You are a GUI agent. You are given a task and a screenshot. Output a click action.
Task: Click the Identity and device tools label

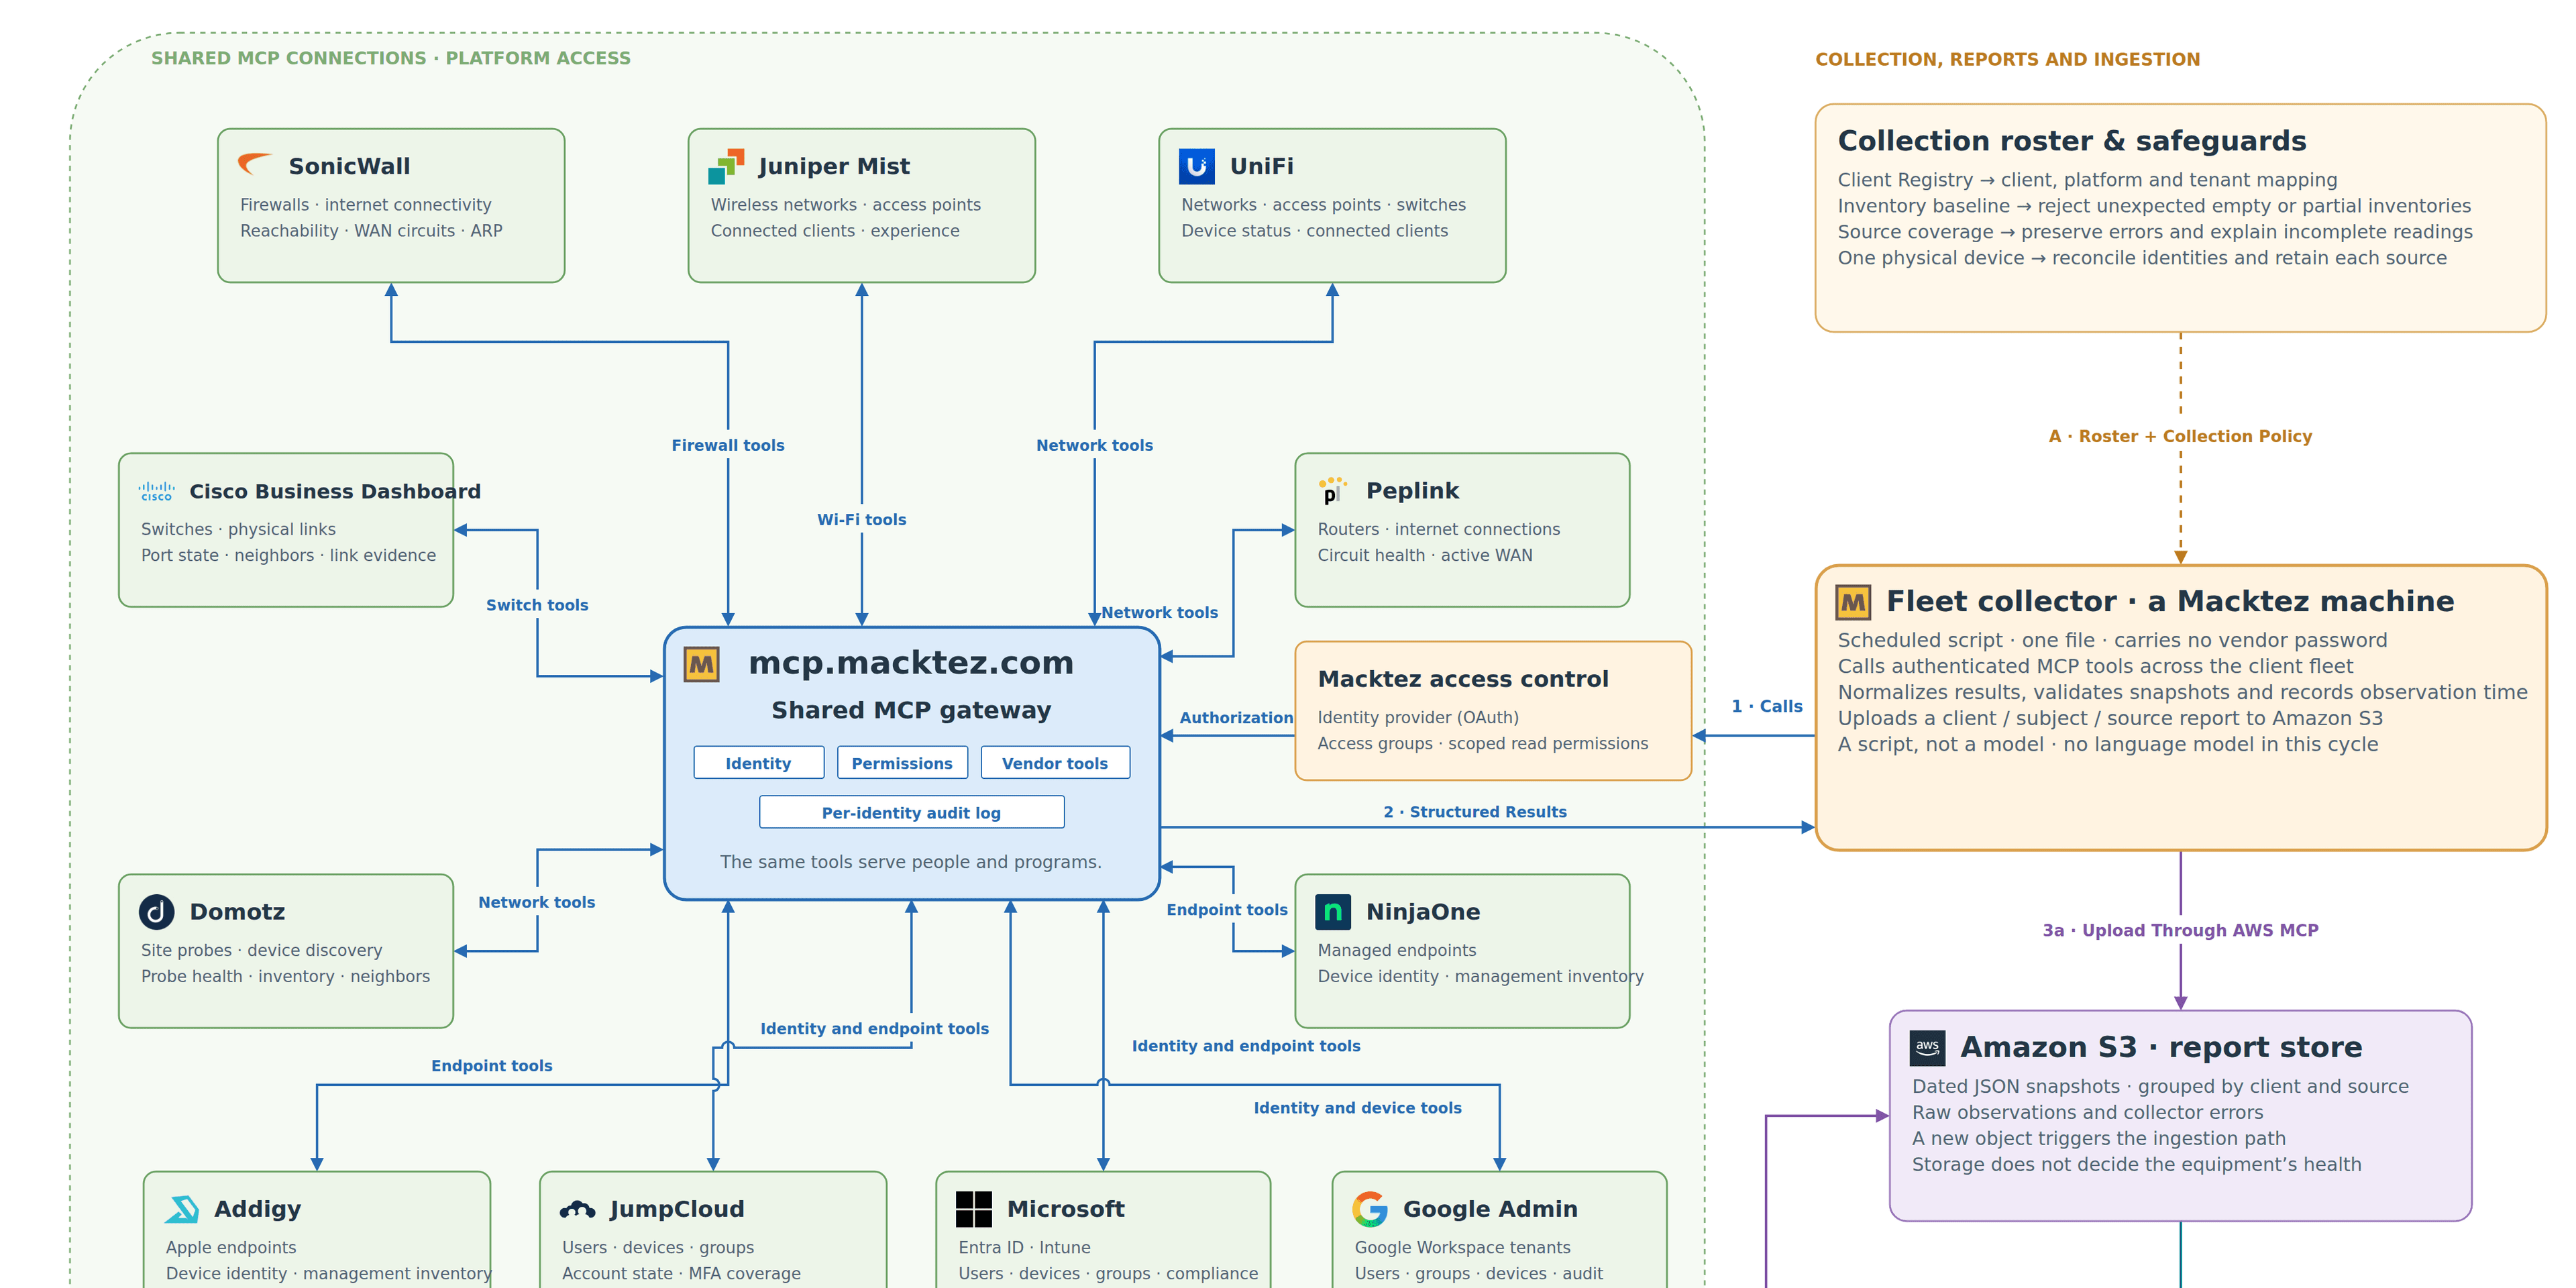pos(1357,1108)
